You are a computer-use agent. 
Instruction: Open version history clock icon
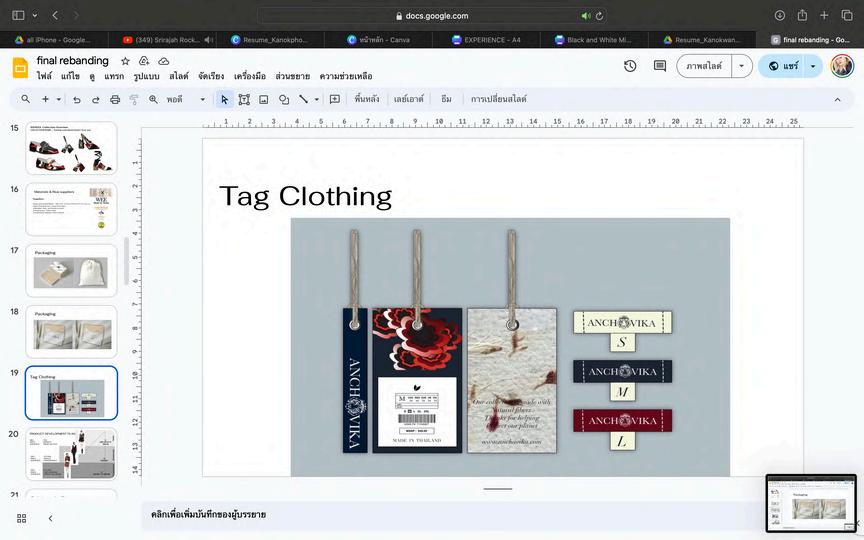click(x=630, y=66)
